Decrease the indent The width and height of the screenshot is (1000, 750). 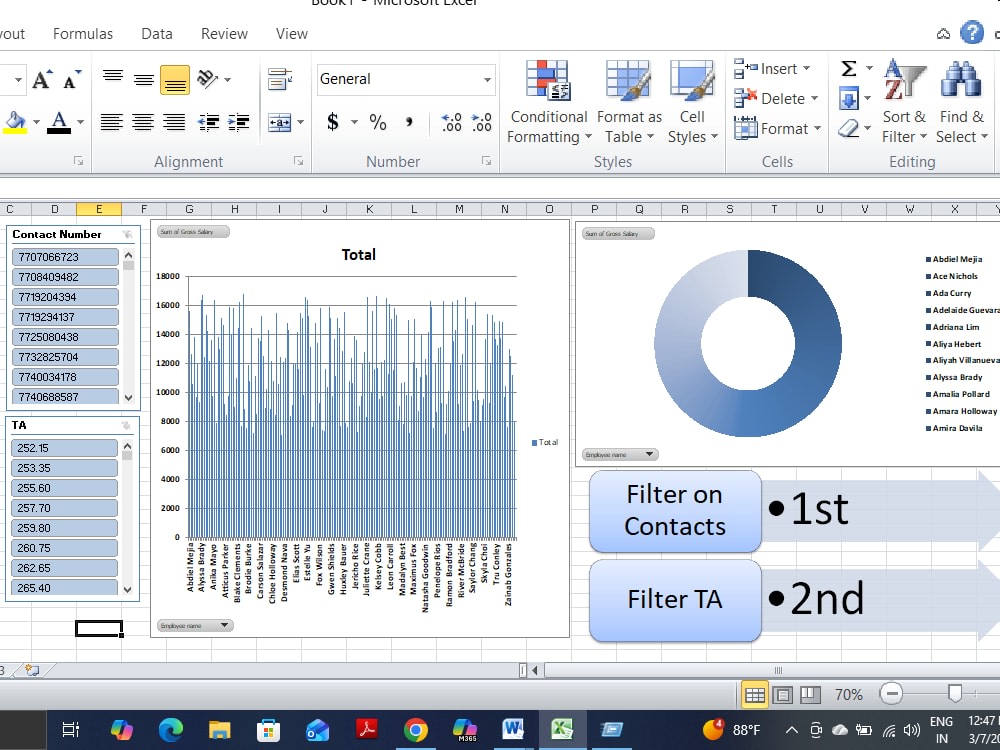click(x=209, y=121)
